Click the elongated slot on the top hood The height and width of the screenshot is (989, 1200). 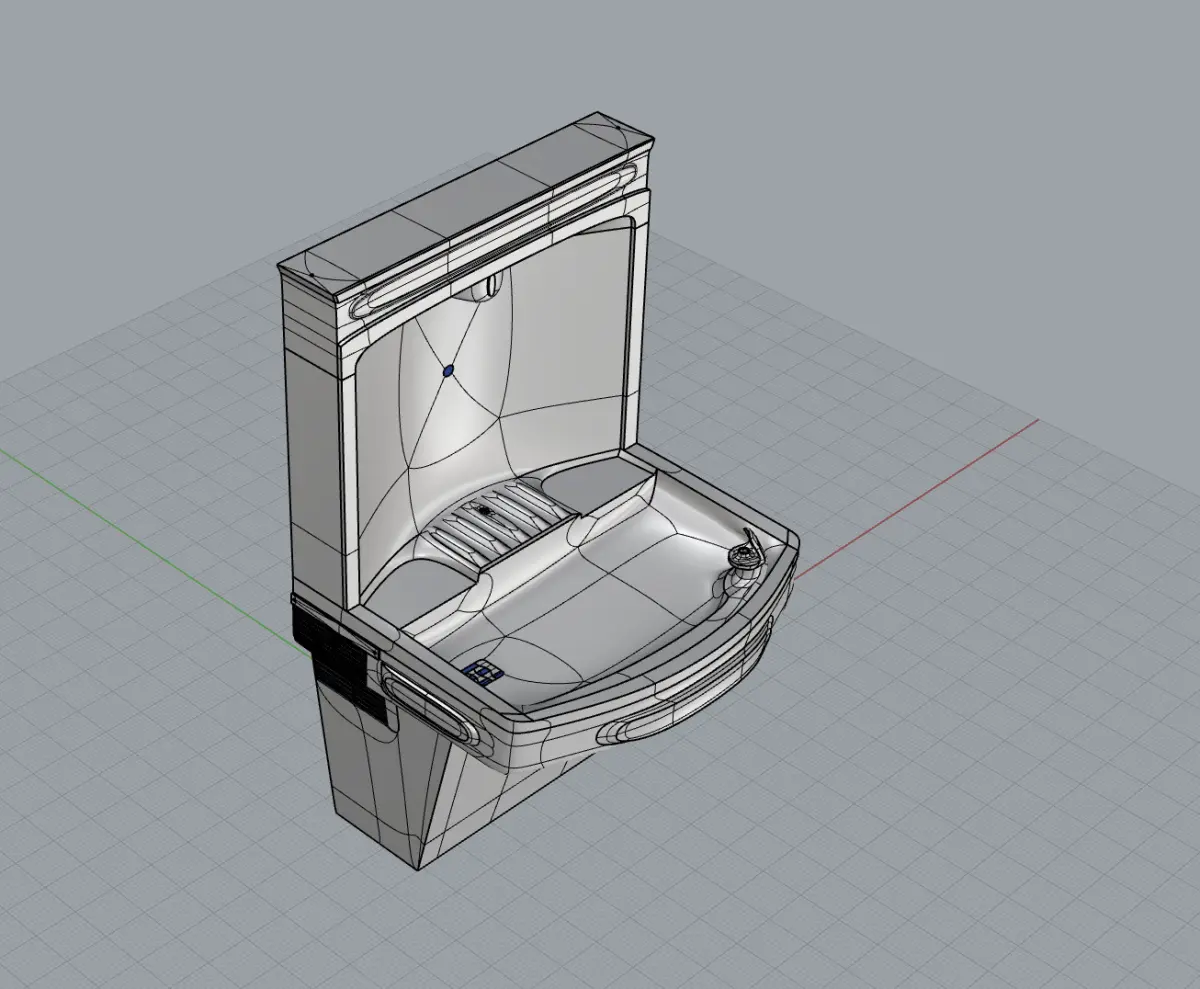tap(496, 240)
